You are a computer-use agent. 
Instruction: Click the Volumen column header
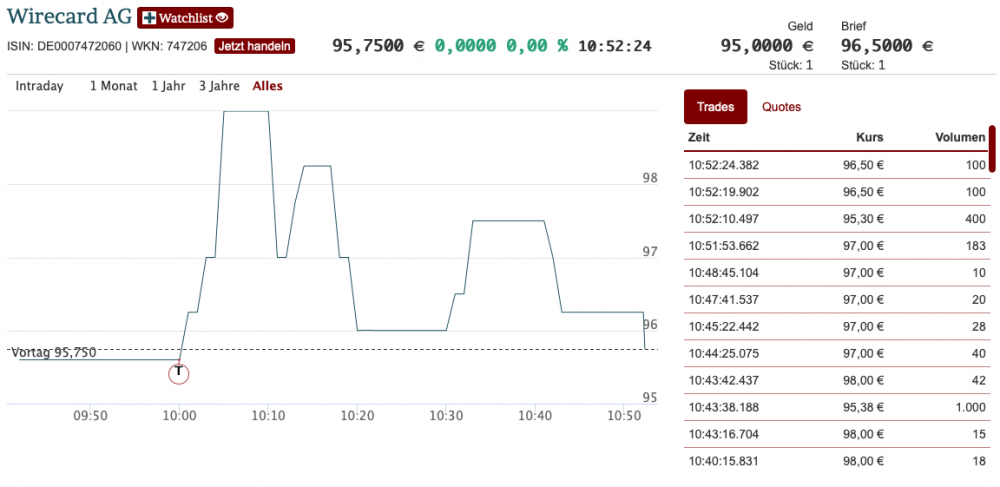coord(960,137)
